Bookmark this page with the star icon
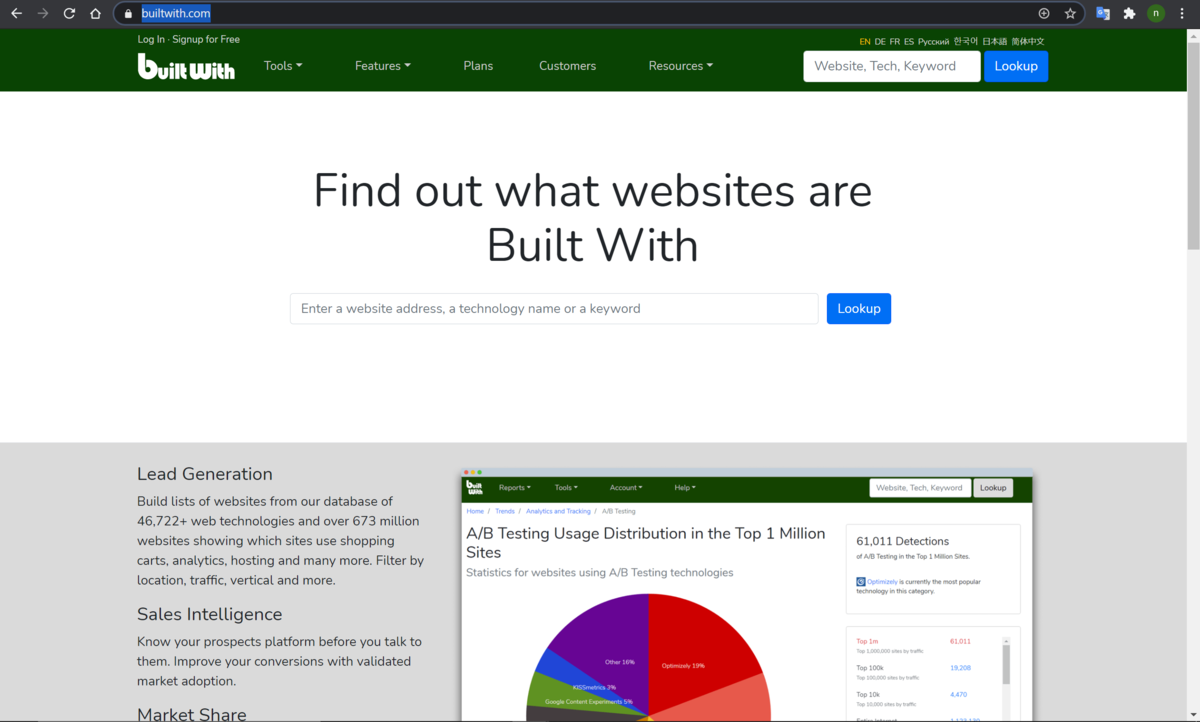1200x722 pixels. click(x=1070, y=13)
